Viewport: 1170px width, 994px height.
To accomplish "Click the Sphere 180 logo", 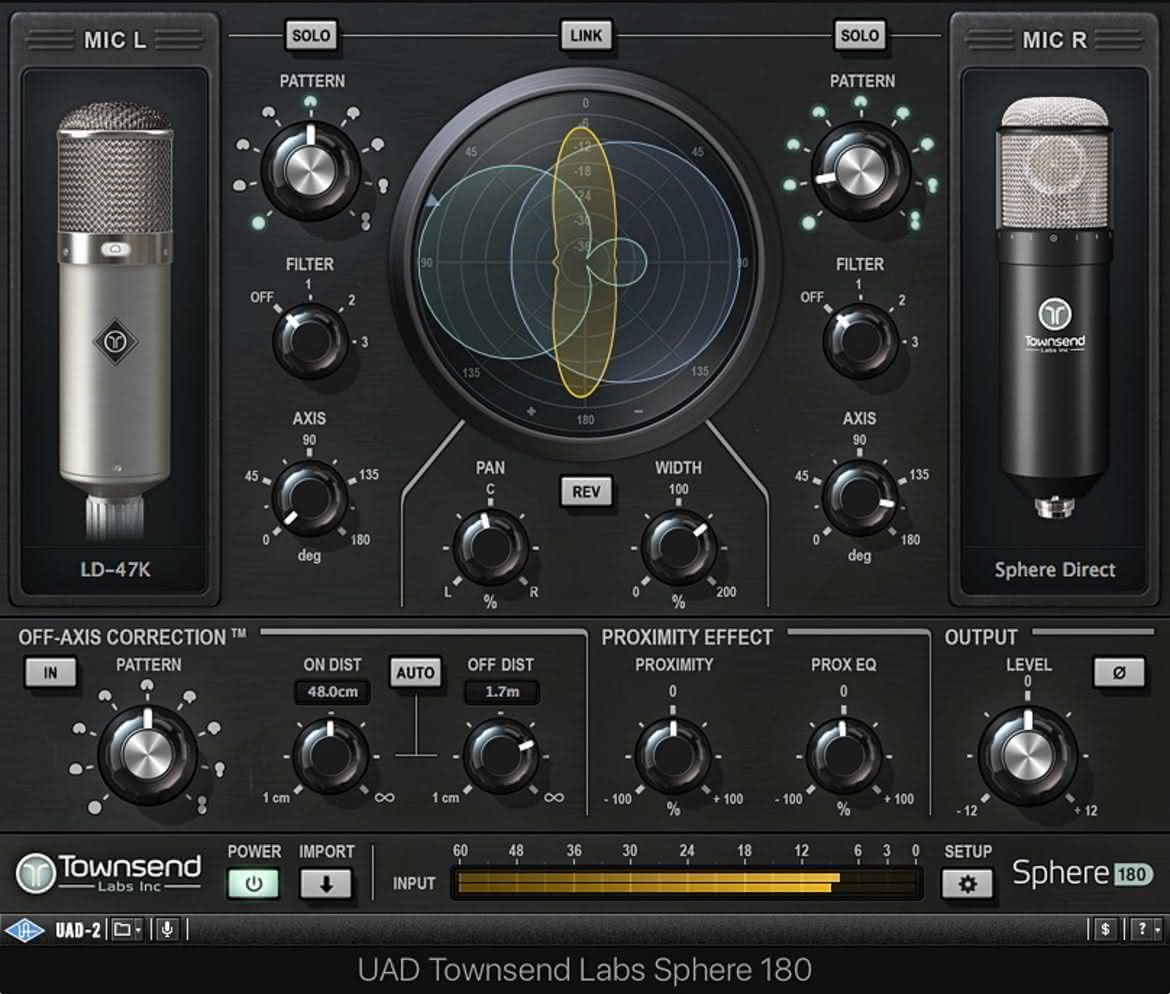I will pos(1082,872).
